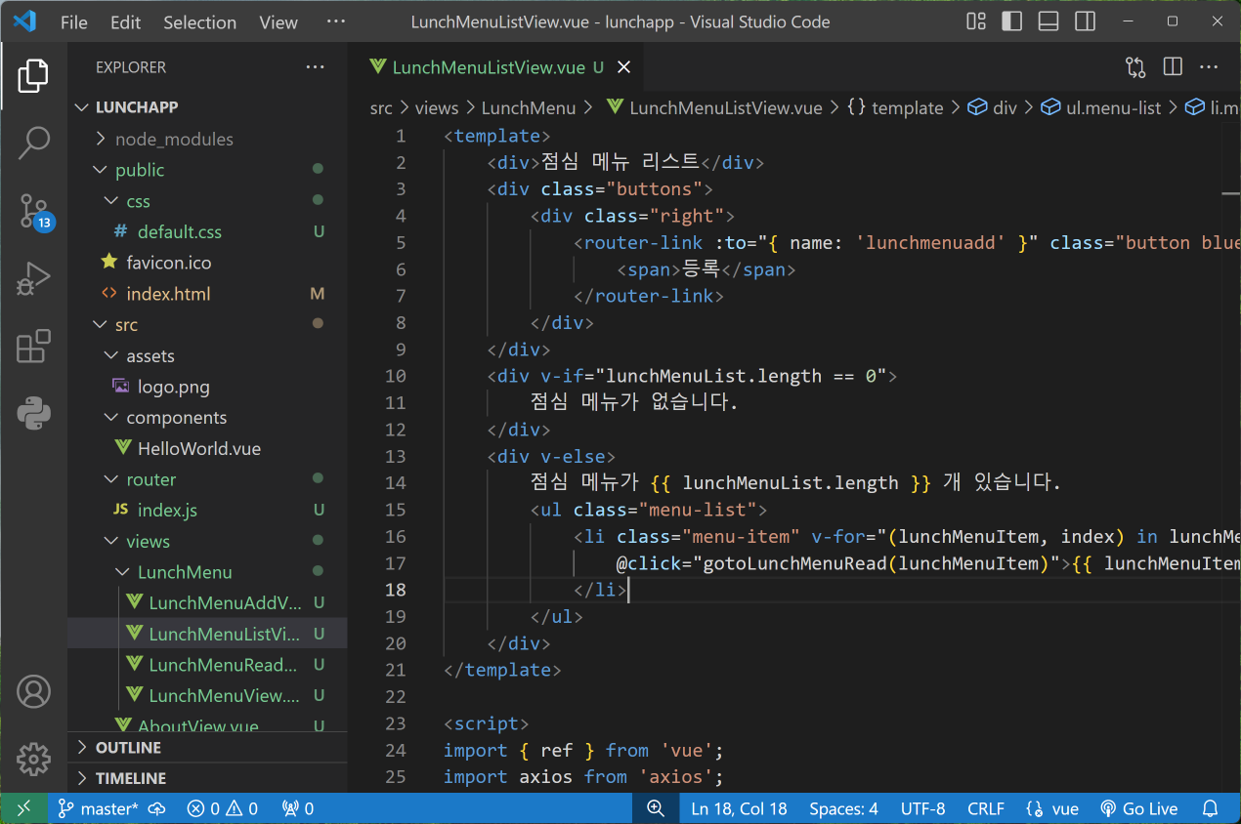Screen dimensions: 1241x824
Task: Open the Extensions view
Action: (33, 346)
